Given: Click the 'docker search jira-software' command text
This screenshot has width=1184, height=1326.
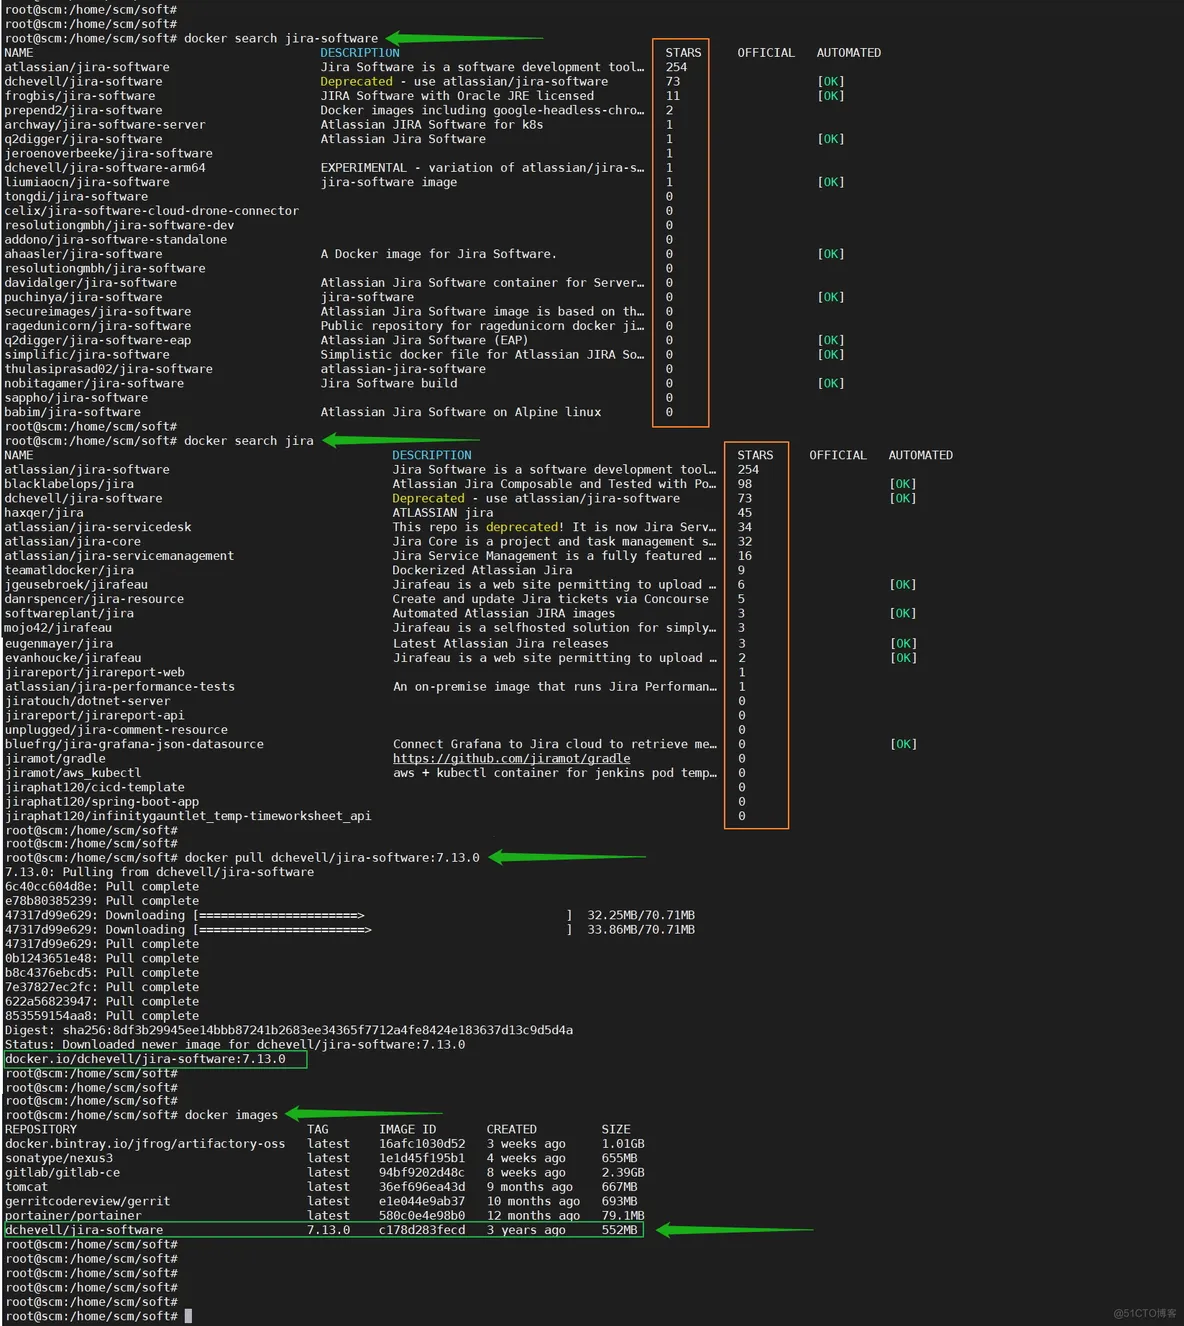Looking at the screenshot, I should [x=281, y=39].
